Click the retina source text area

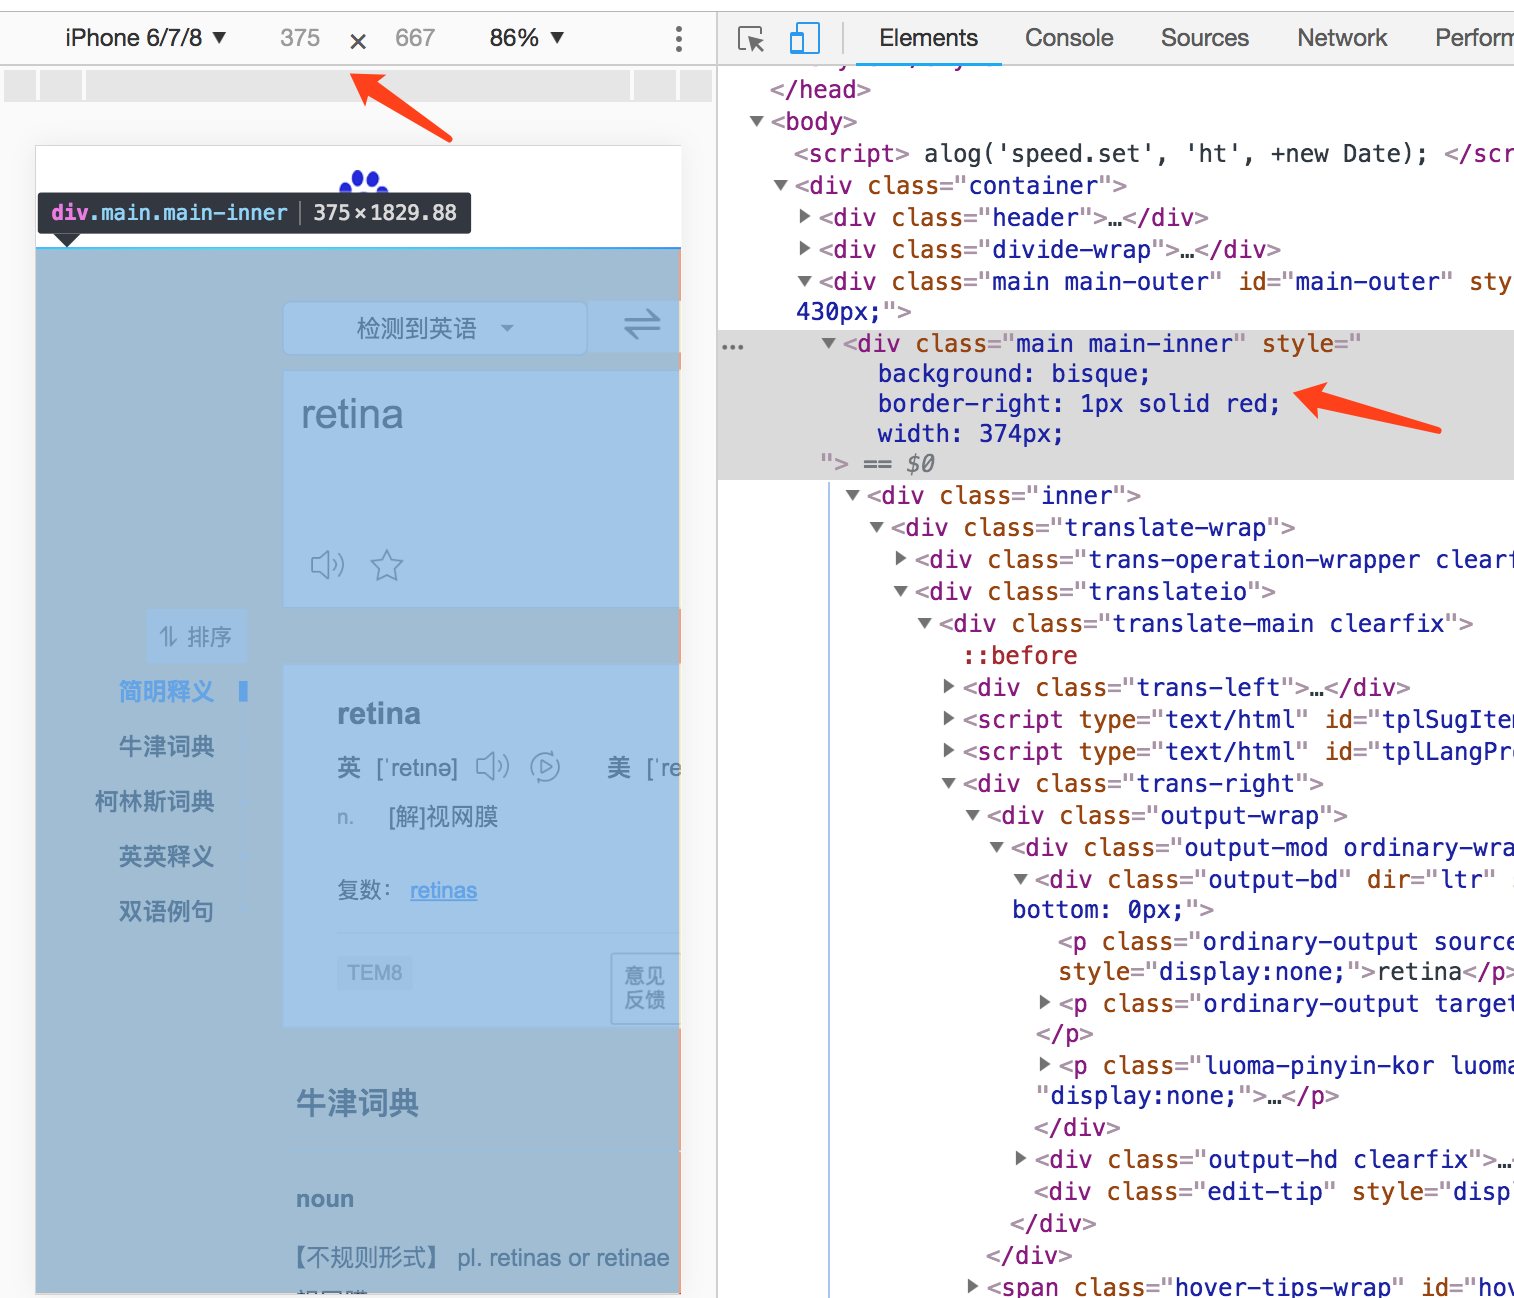click(482, 489)
